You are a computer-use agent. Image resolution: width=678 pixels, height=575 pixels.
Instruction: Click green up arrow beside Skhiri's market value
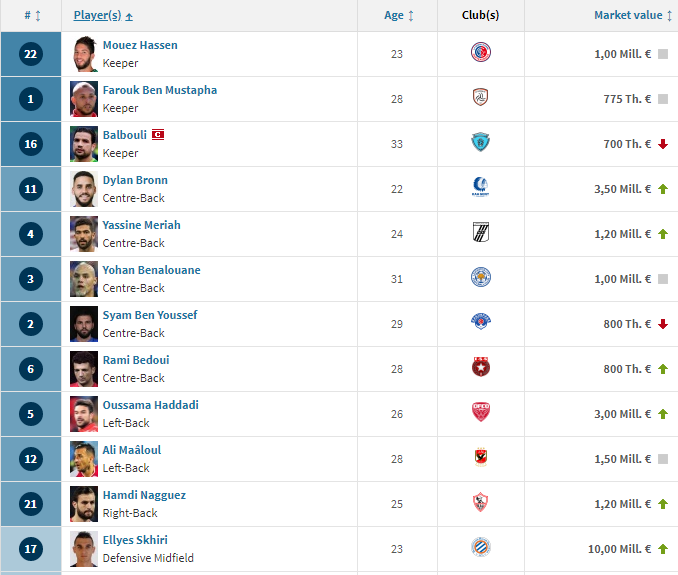663,549
